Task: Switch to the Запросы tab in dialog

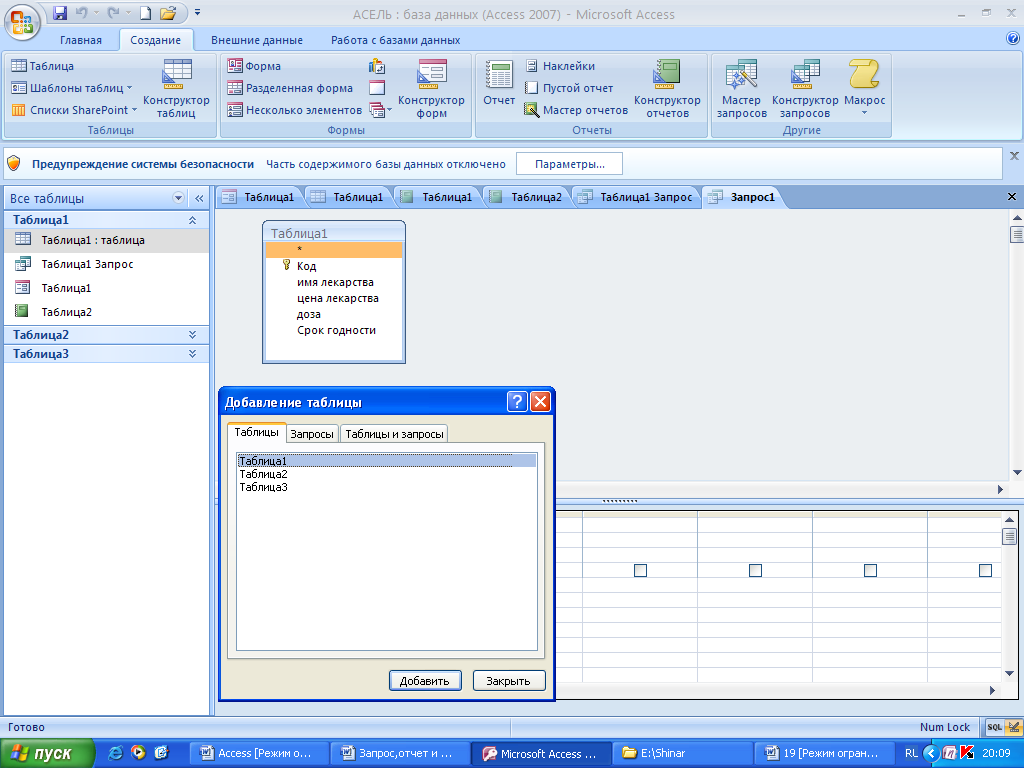Action: 312,434
